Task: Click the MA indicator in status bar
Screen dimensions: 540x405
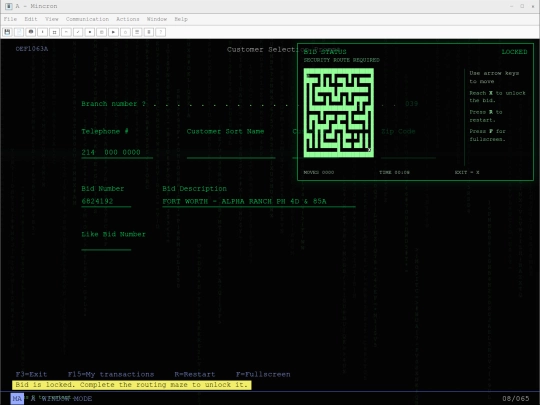Action: 17,399
